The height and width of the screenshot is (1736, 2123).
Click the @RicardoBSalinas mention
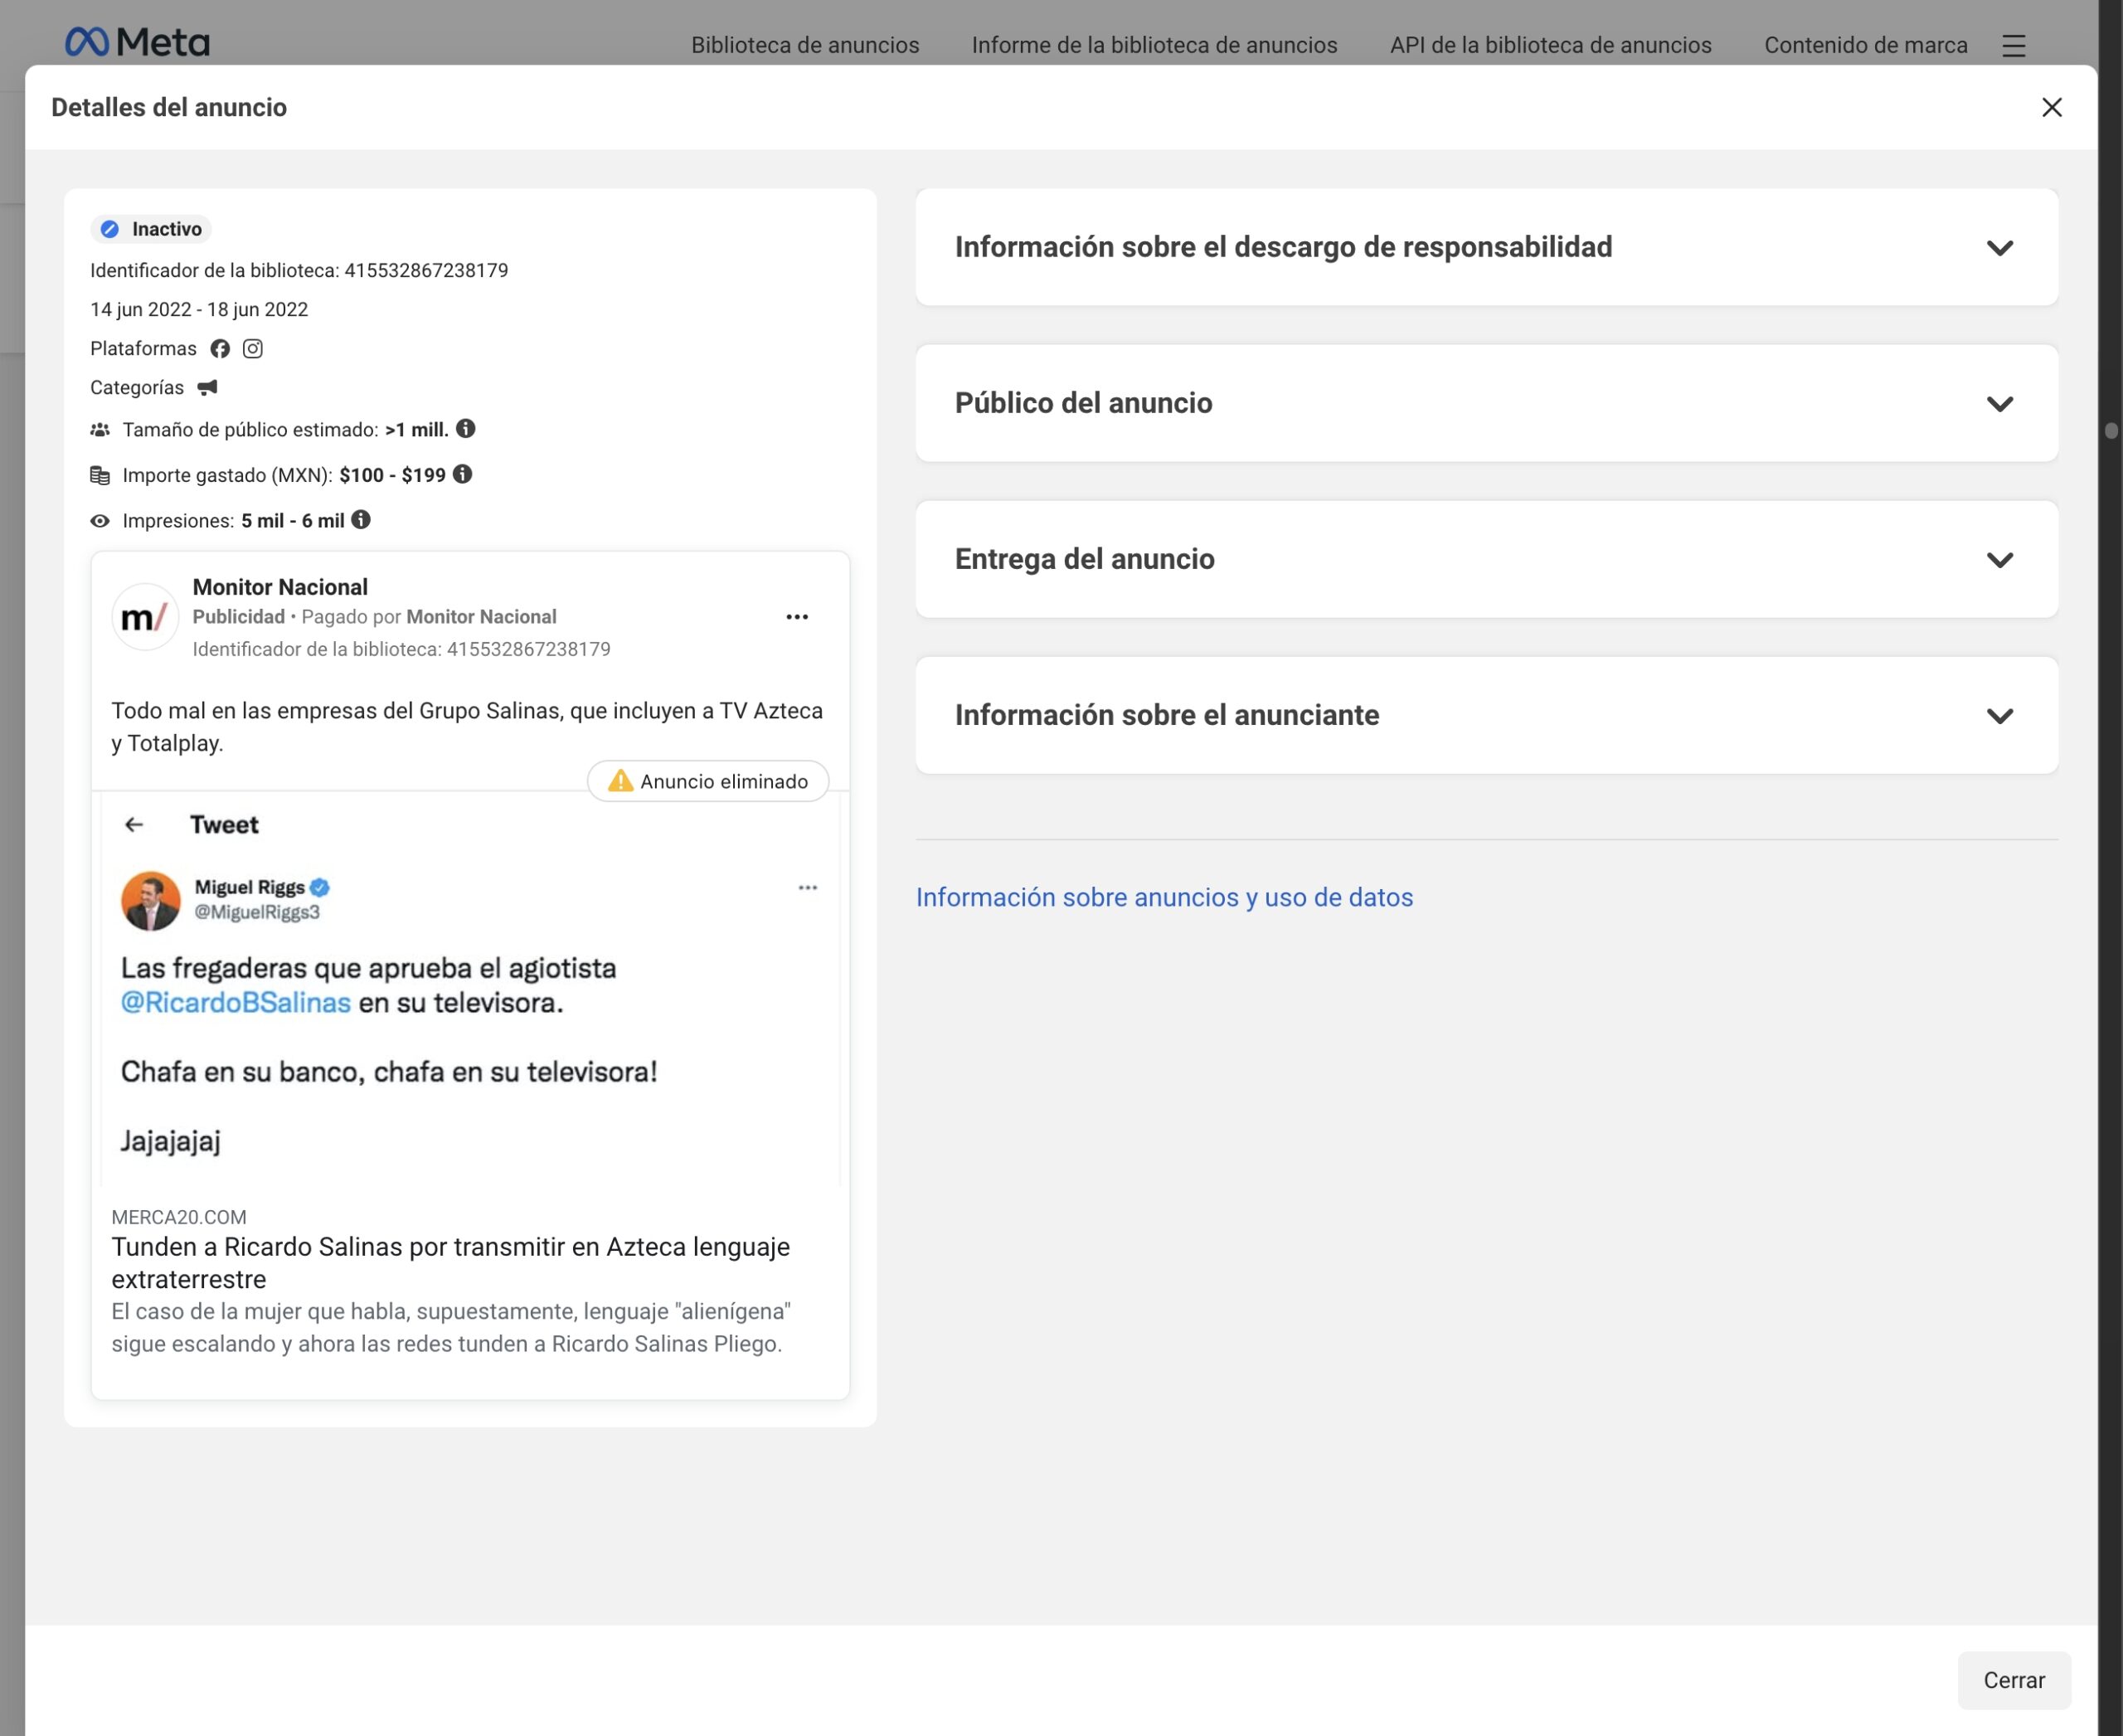tap(236, 1003)
